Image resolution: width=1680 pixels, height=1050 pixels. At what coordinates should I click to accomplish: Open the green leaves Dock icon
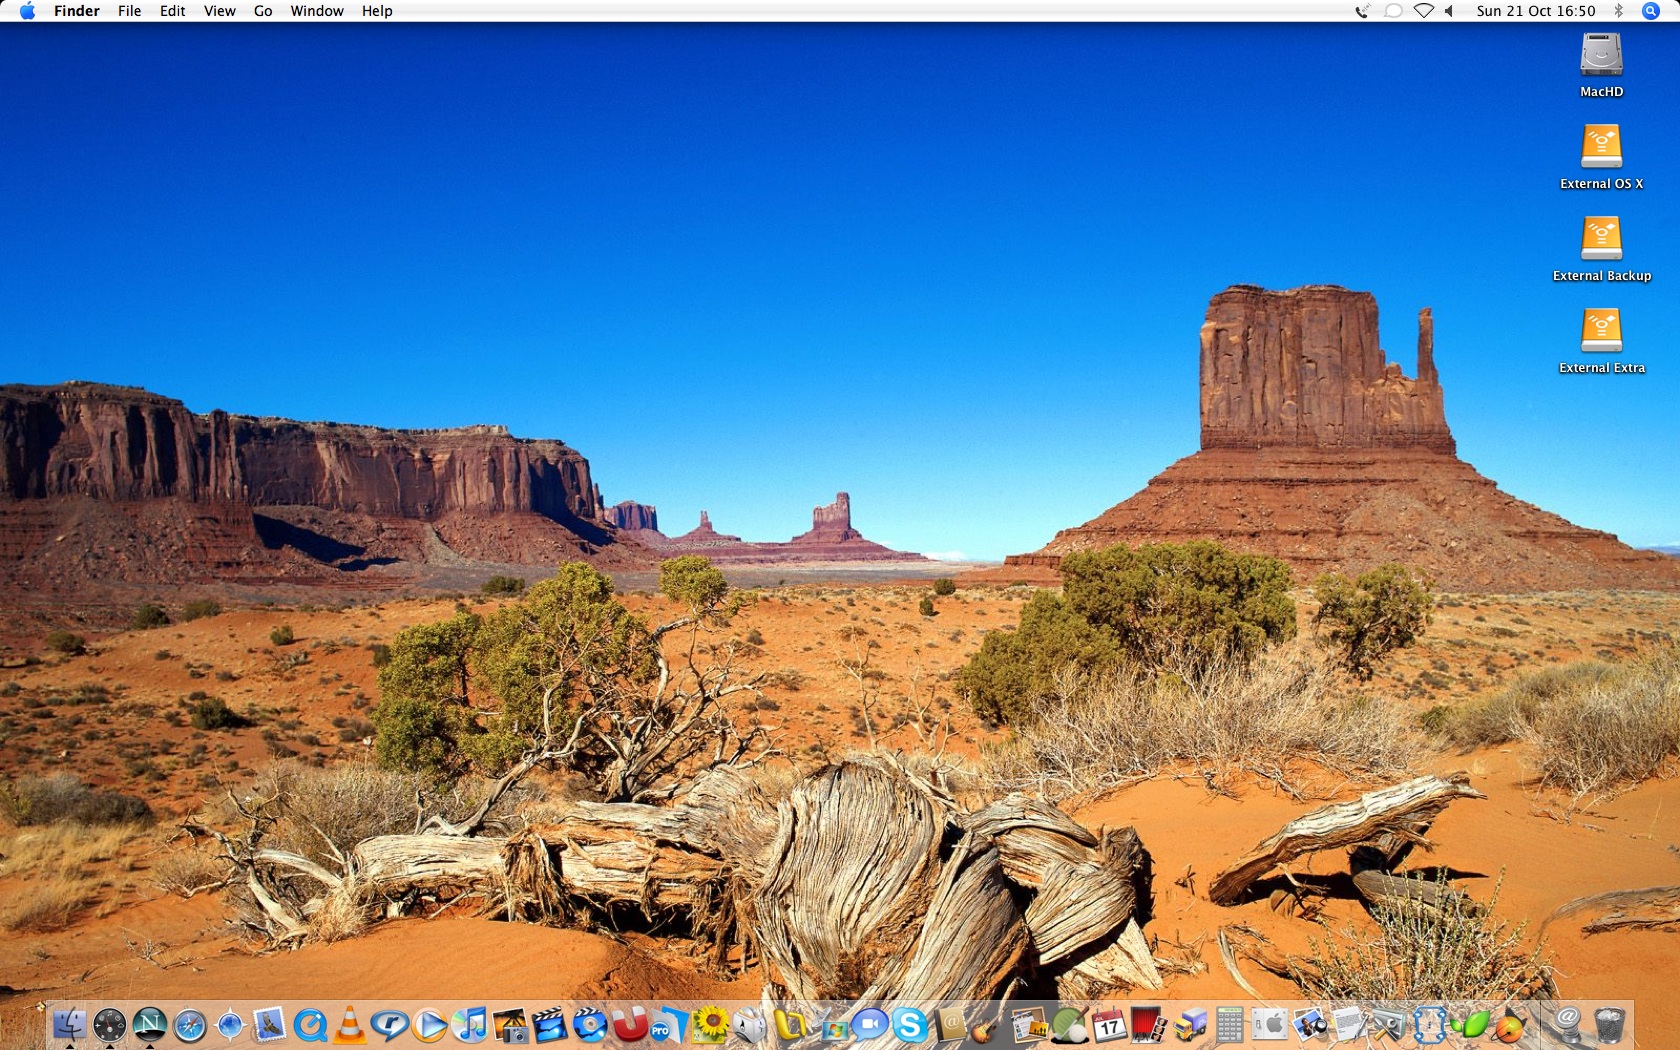tap(1470, 1025)
